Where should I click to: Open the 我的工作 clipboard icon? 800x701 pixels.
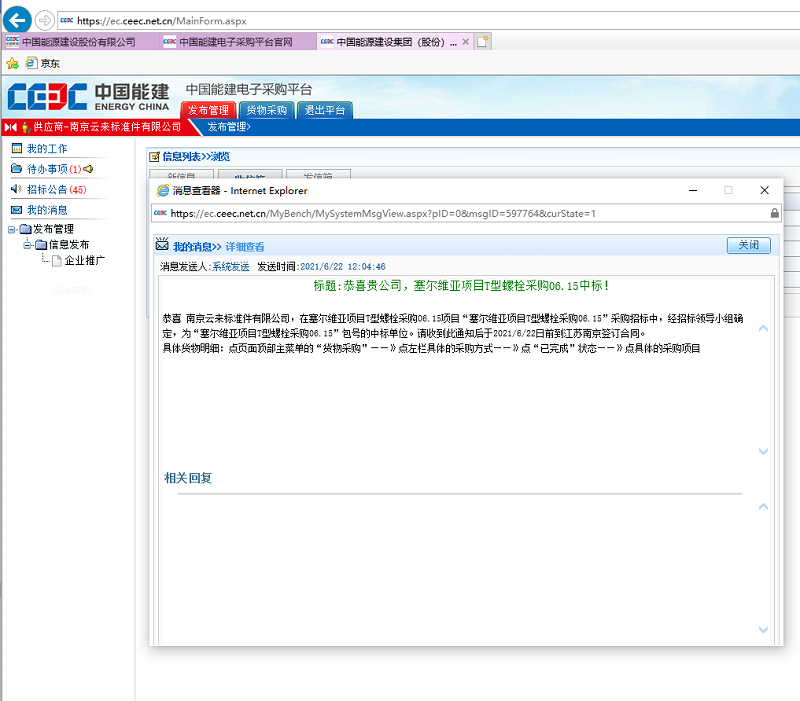(x=17, y=149)
